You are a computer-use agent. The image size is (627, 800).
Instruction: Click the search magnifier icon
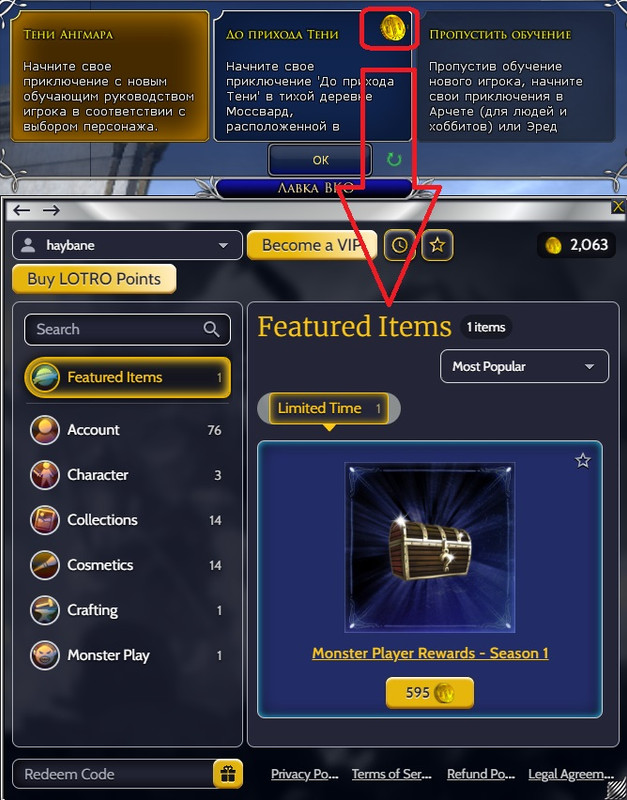click(x=211, y=329)
